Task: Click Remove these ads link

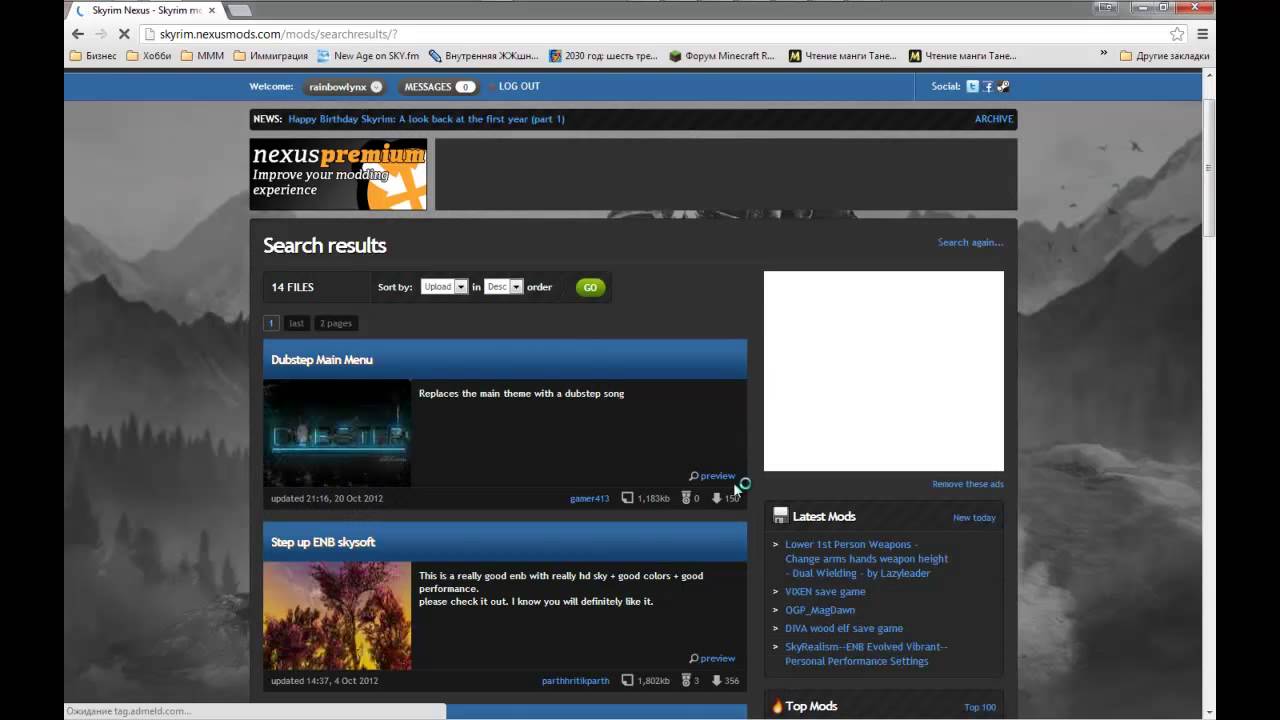Action: 968,484
